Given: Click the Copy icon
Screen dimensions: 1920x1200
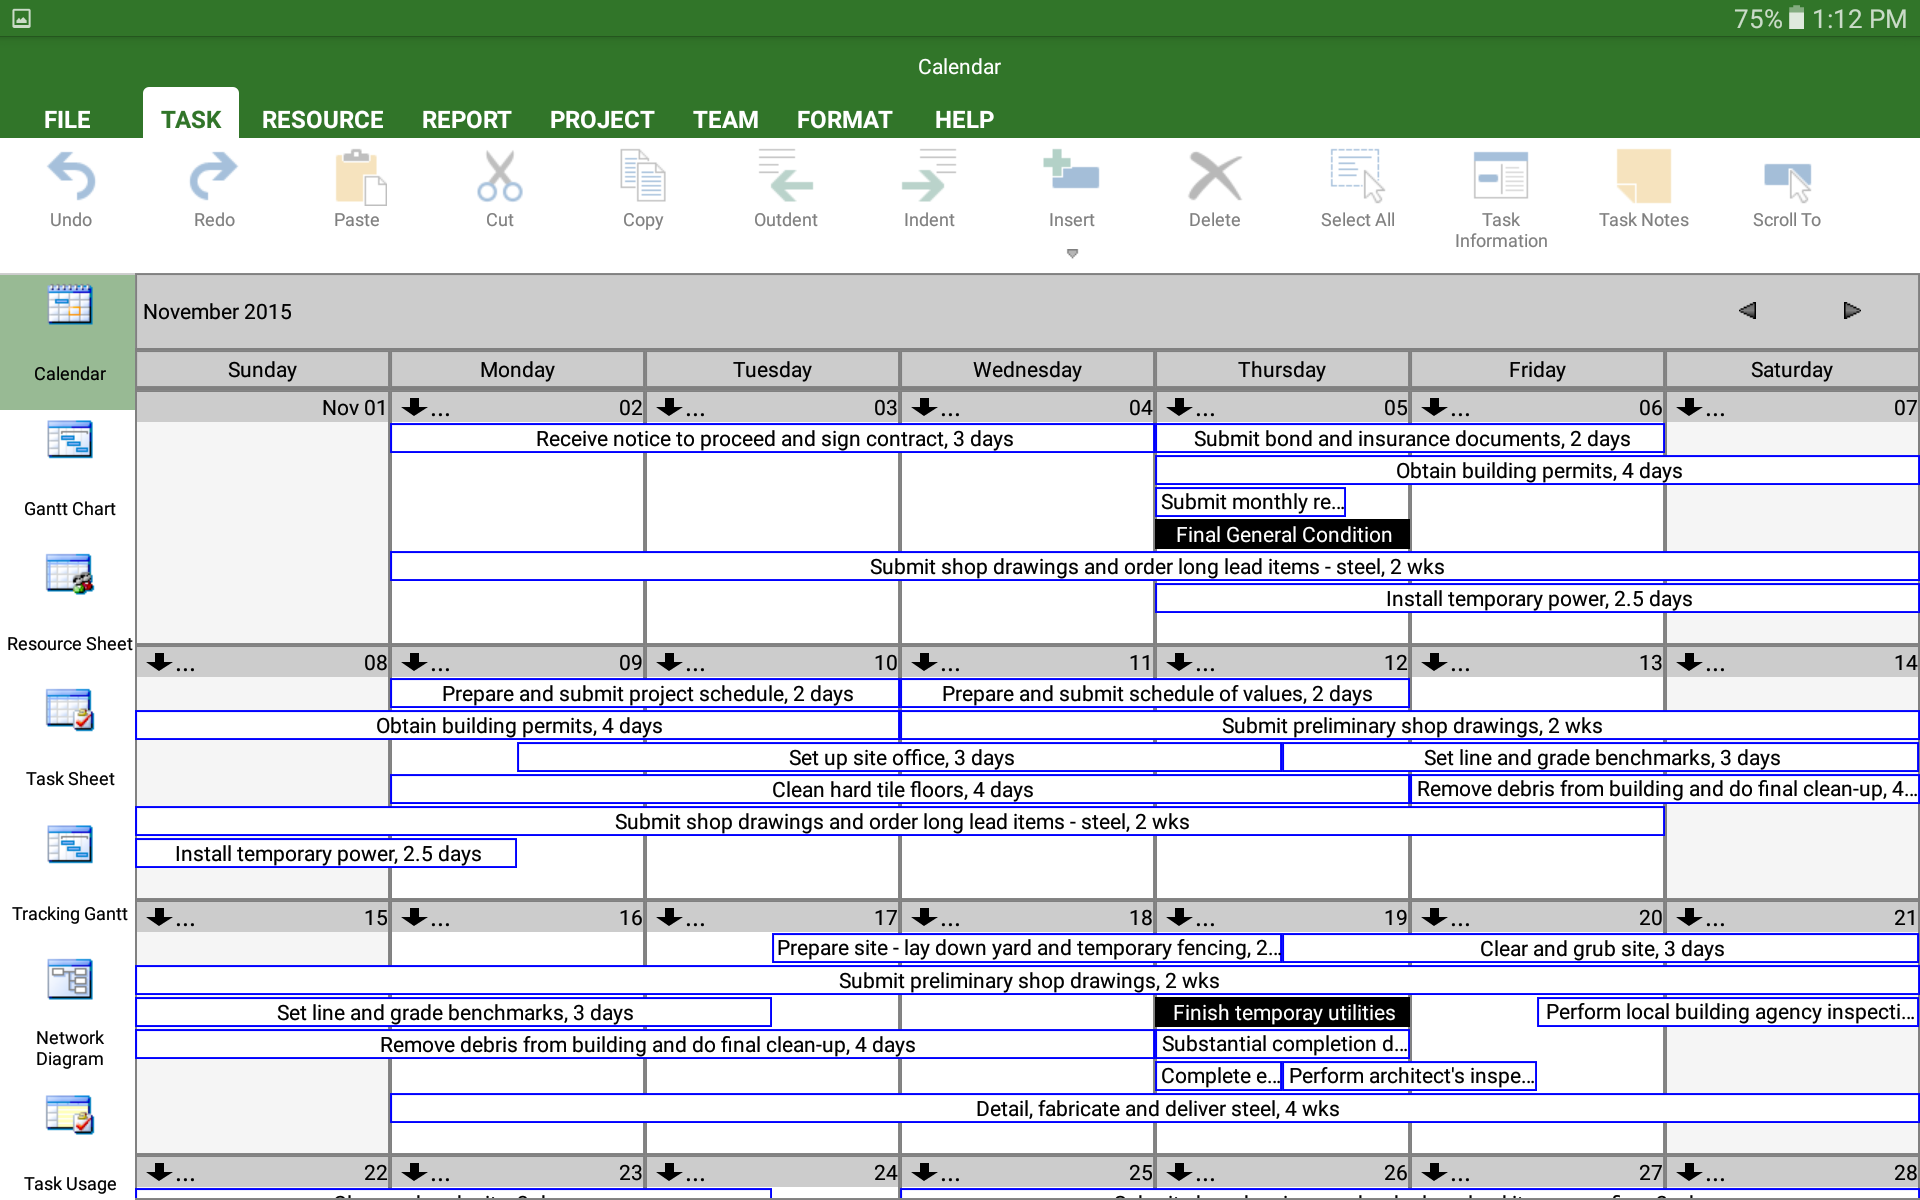Looking at the screenshot, I should (643, 177).
